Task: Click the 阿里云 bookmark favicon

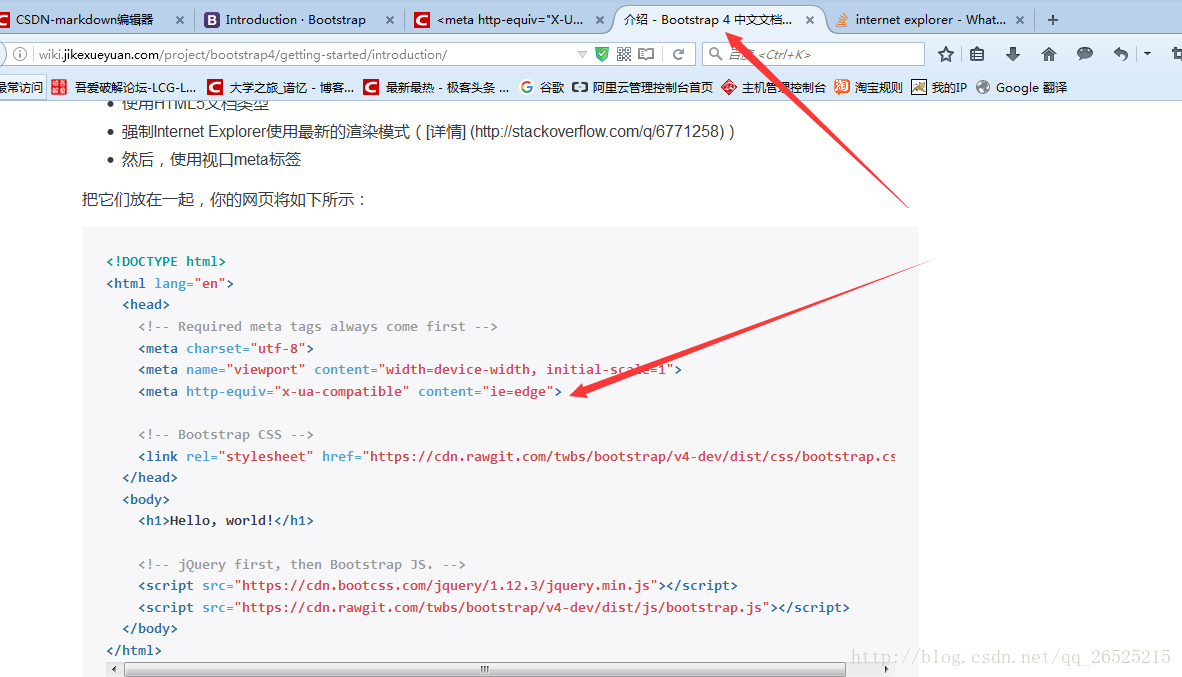Action: 580,87
